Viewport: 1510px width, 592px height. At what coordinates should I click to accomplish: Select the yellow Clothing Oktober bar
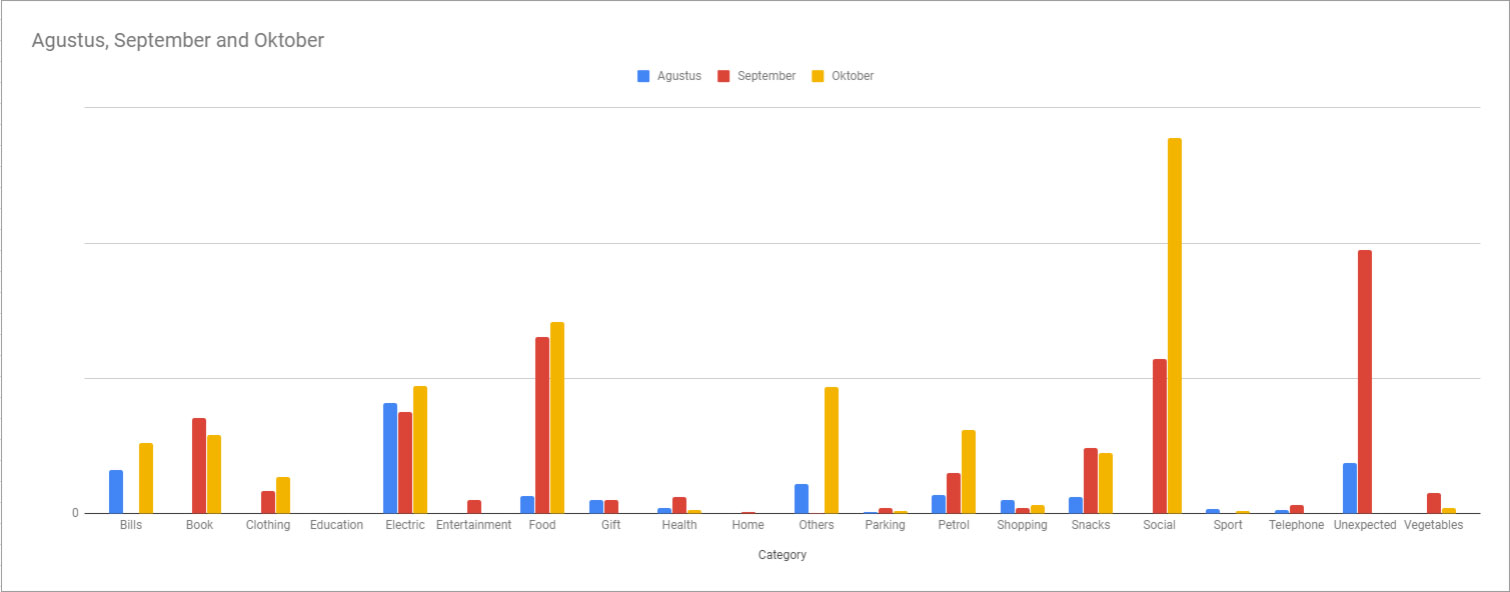point(283,495)
